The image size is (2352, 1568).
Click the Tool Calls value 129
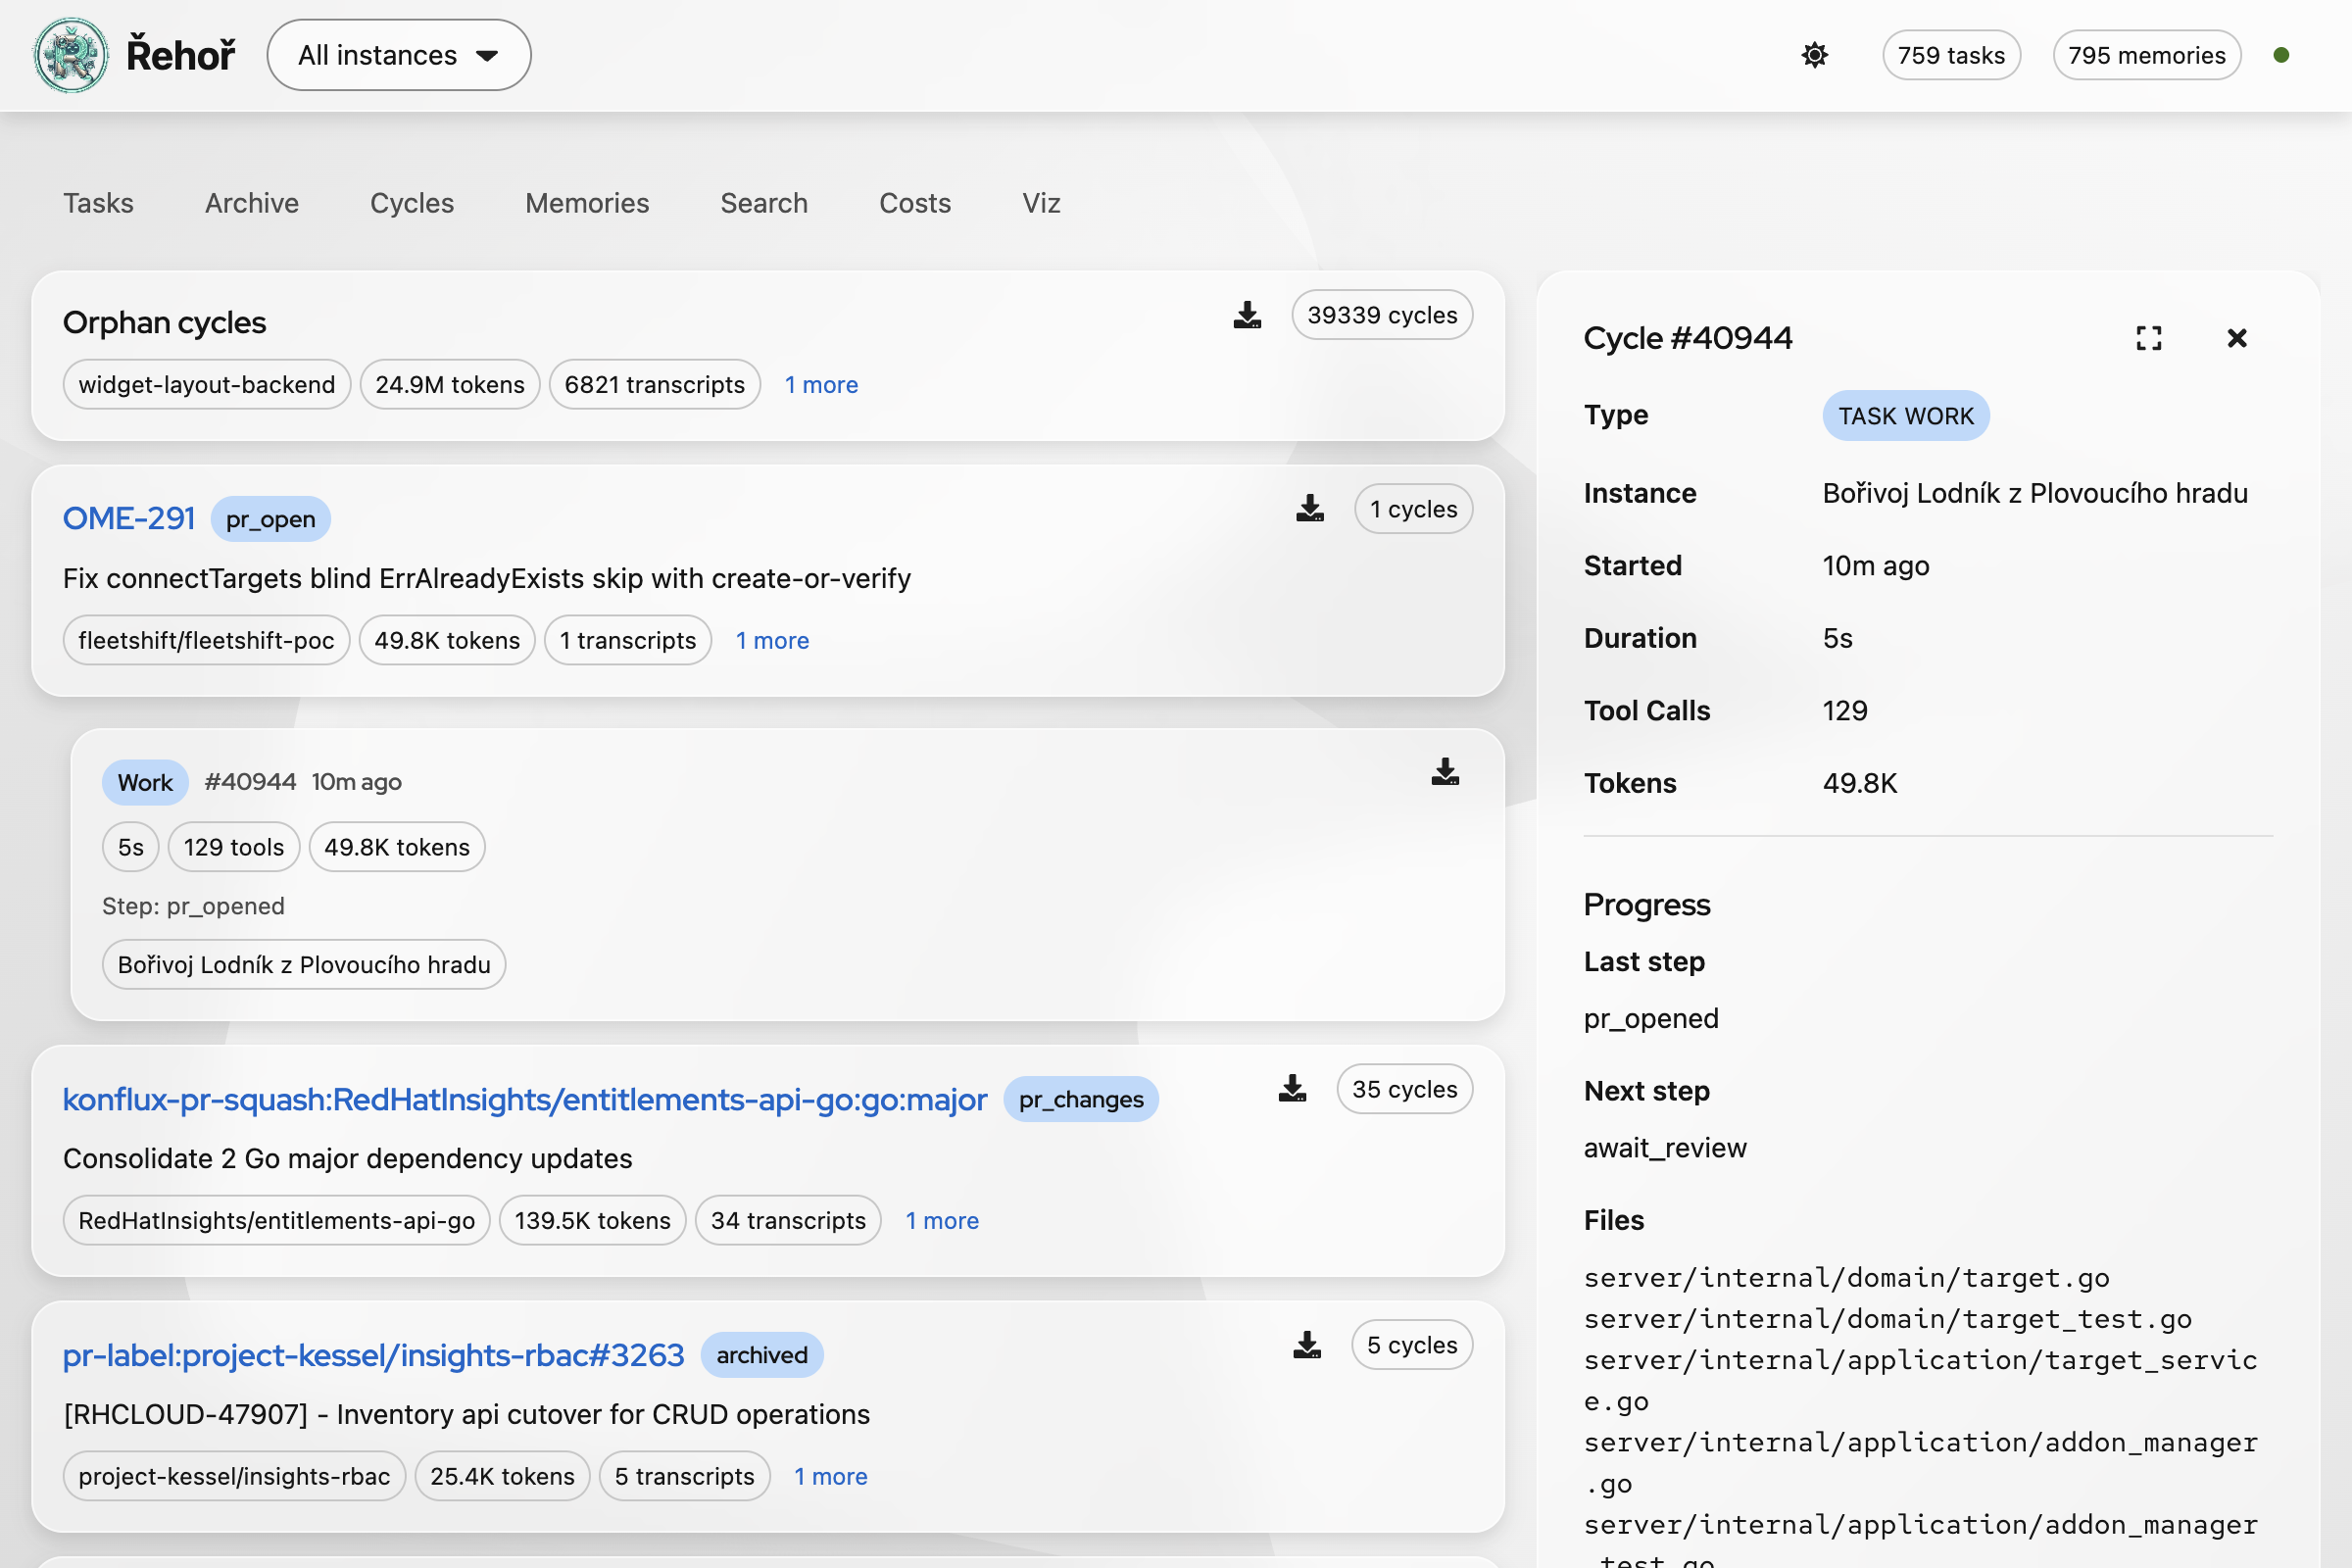click(x=1845, y=711)
